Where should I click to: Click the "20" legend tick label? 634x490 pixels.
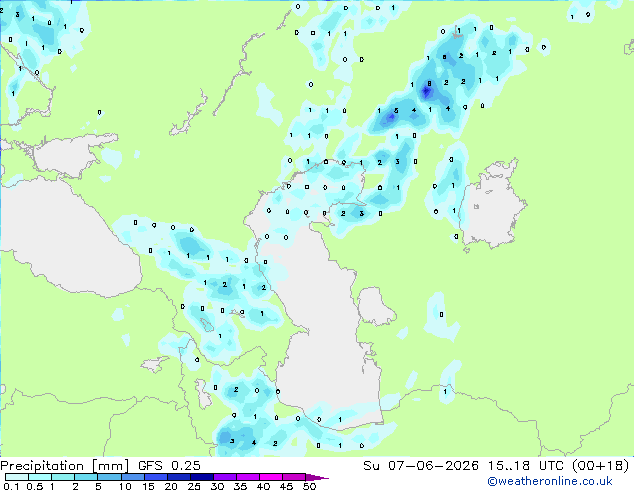point(171,486)
